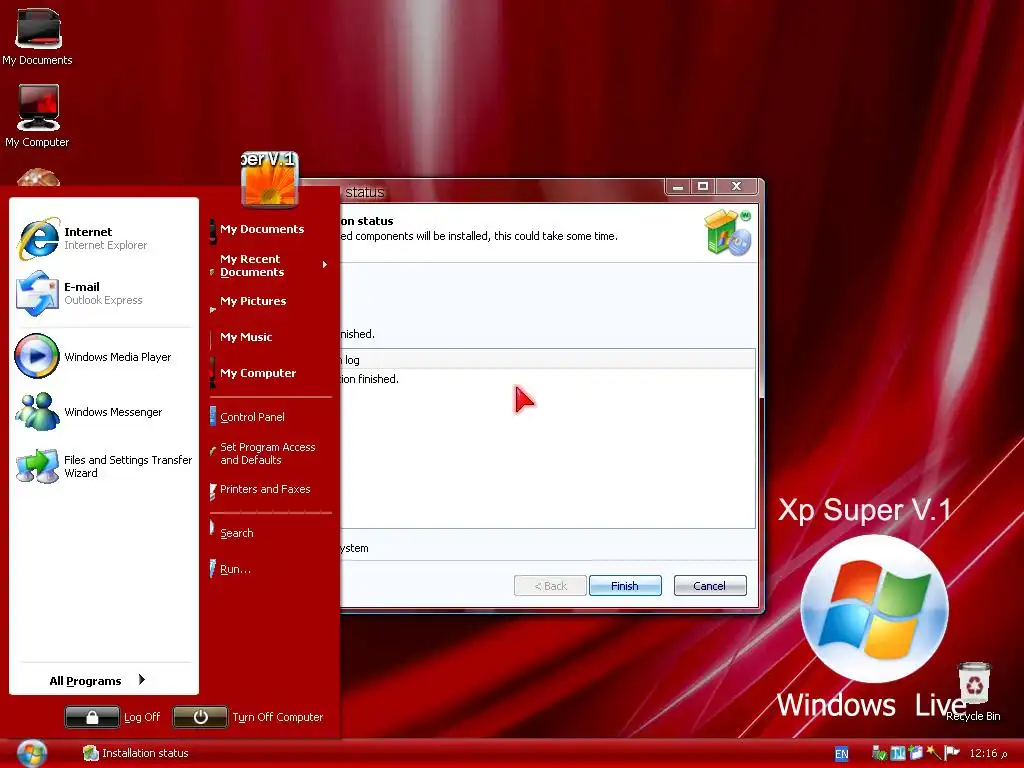This screenshot has width=1024, height=768.
Task: Click the log header row in the installer
Action: point(547,360)
